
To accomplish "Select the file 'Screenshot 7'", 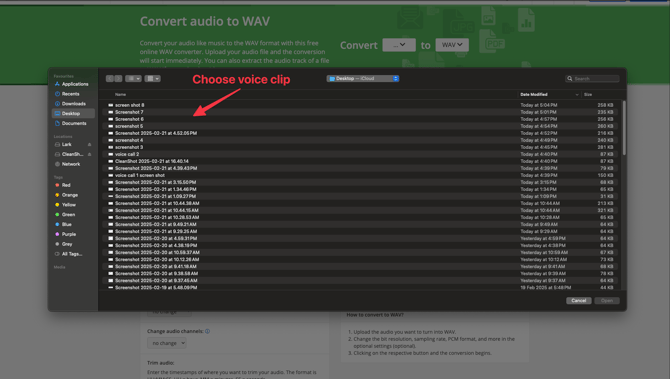I will [x=360, y=112].
